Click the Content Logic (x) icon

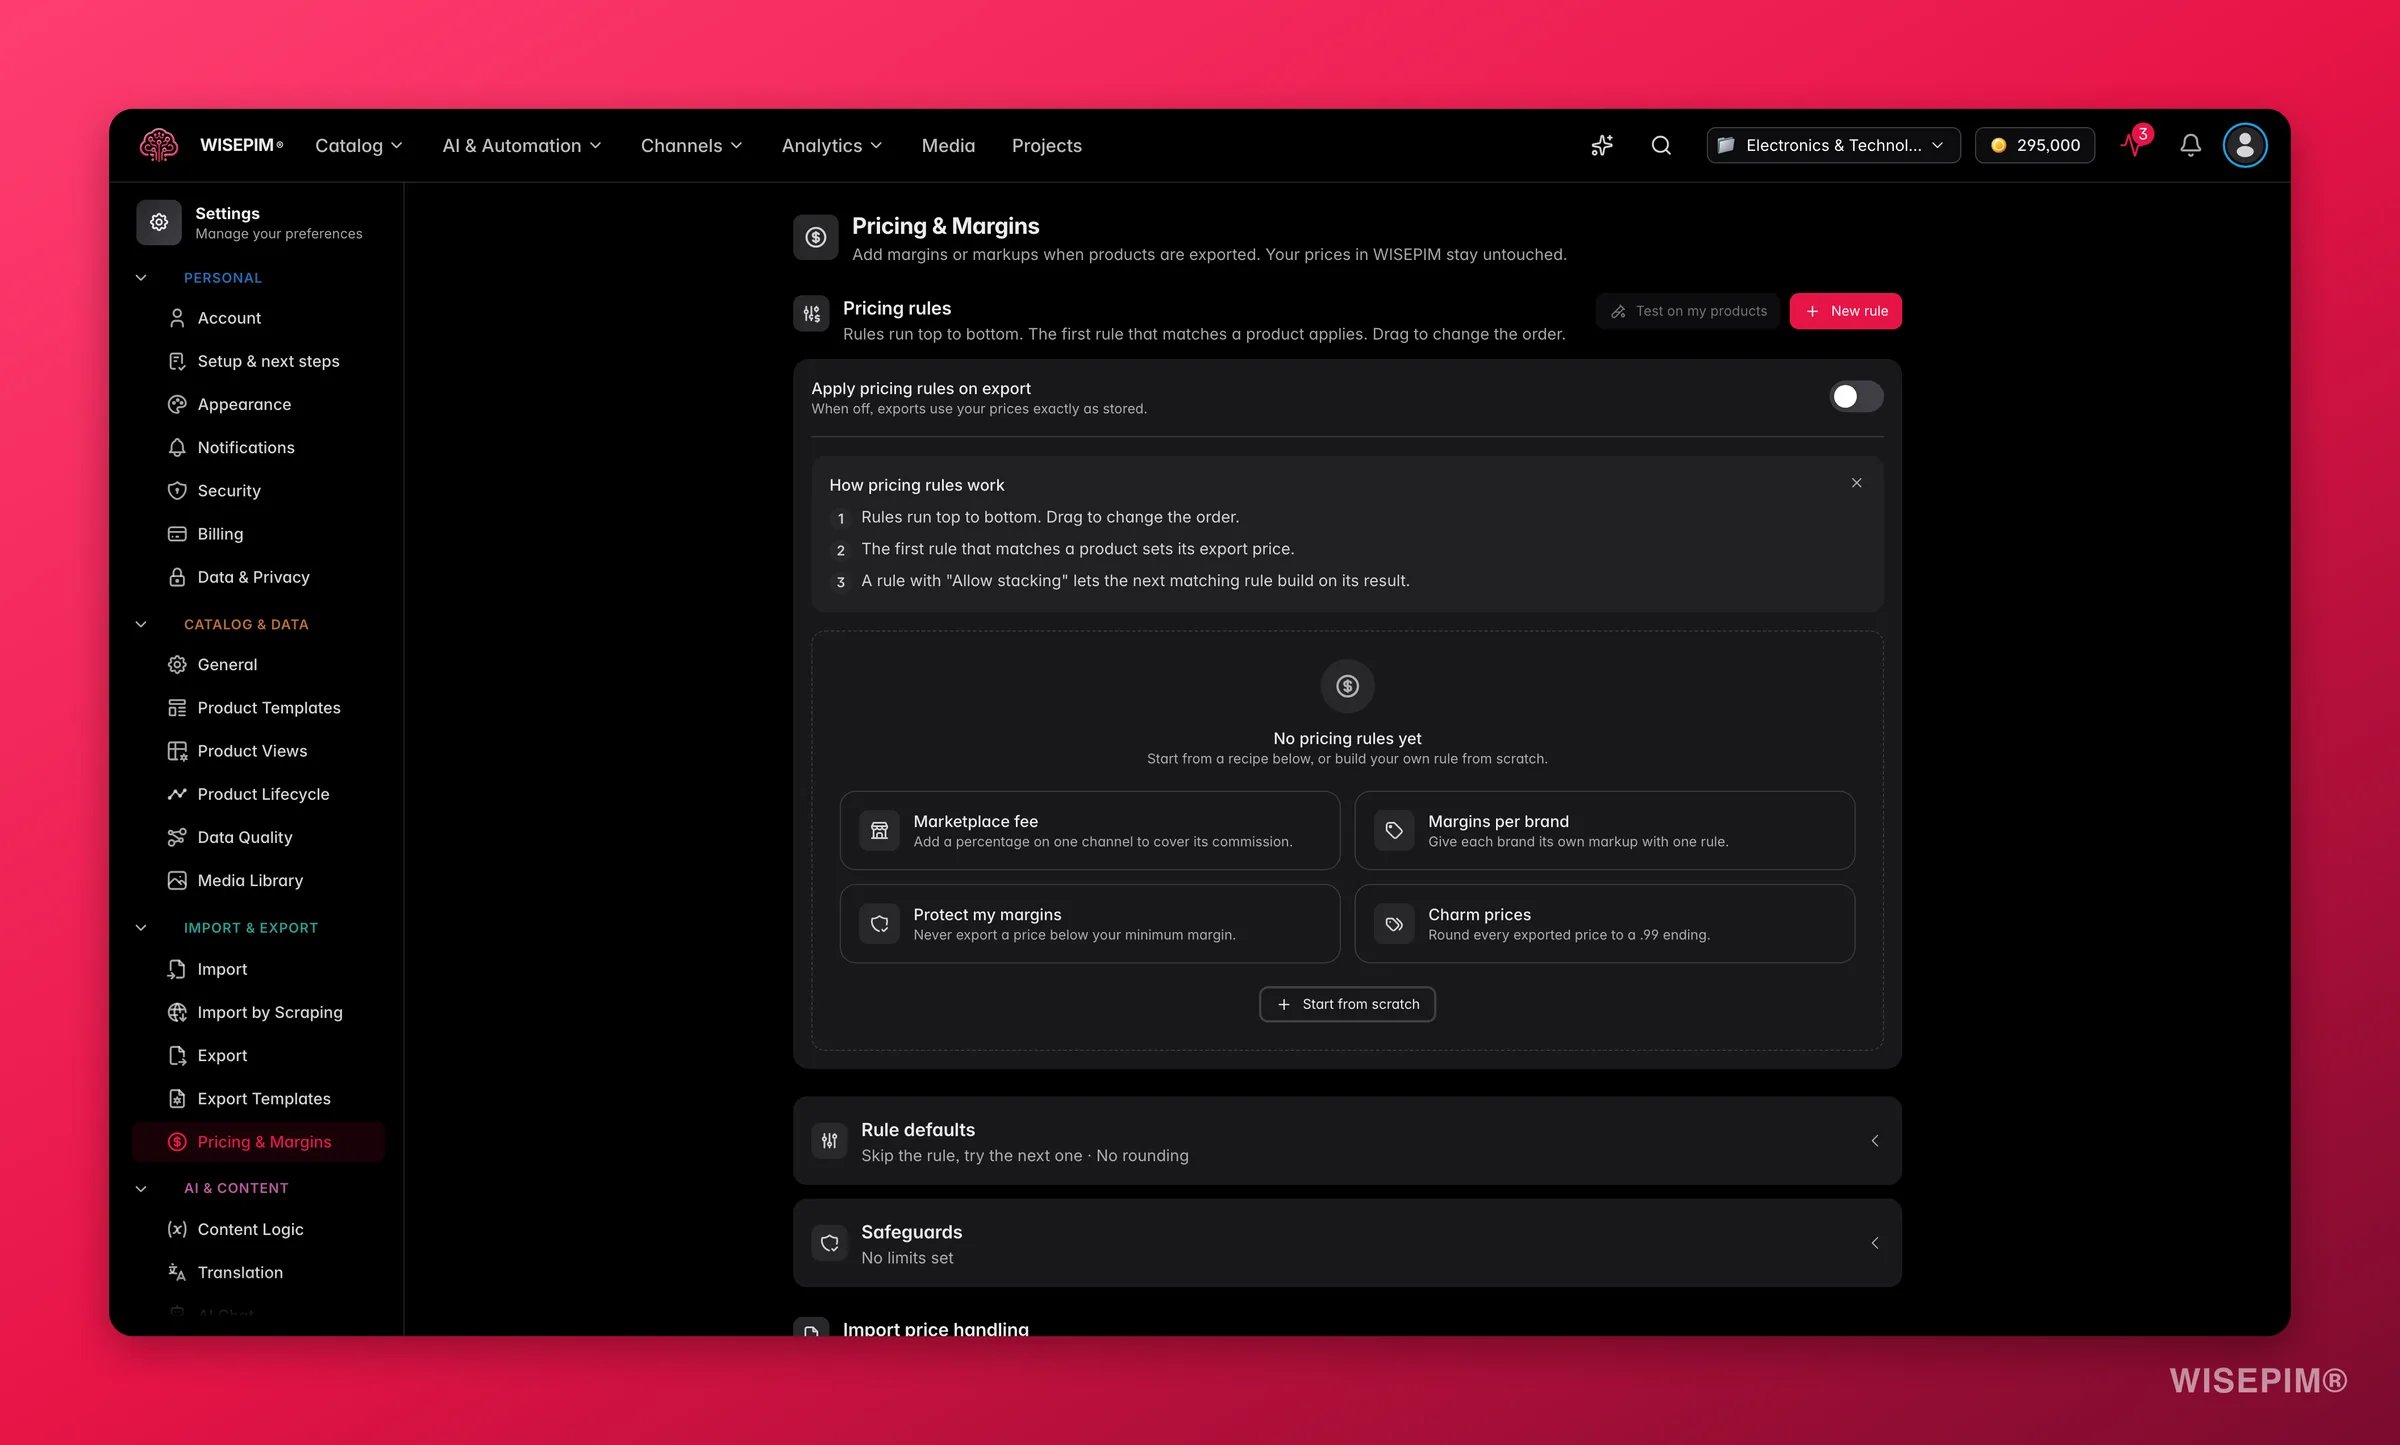click(x=177, y=1229)
